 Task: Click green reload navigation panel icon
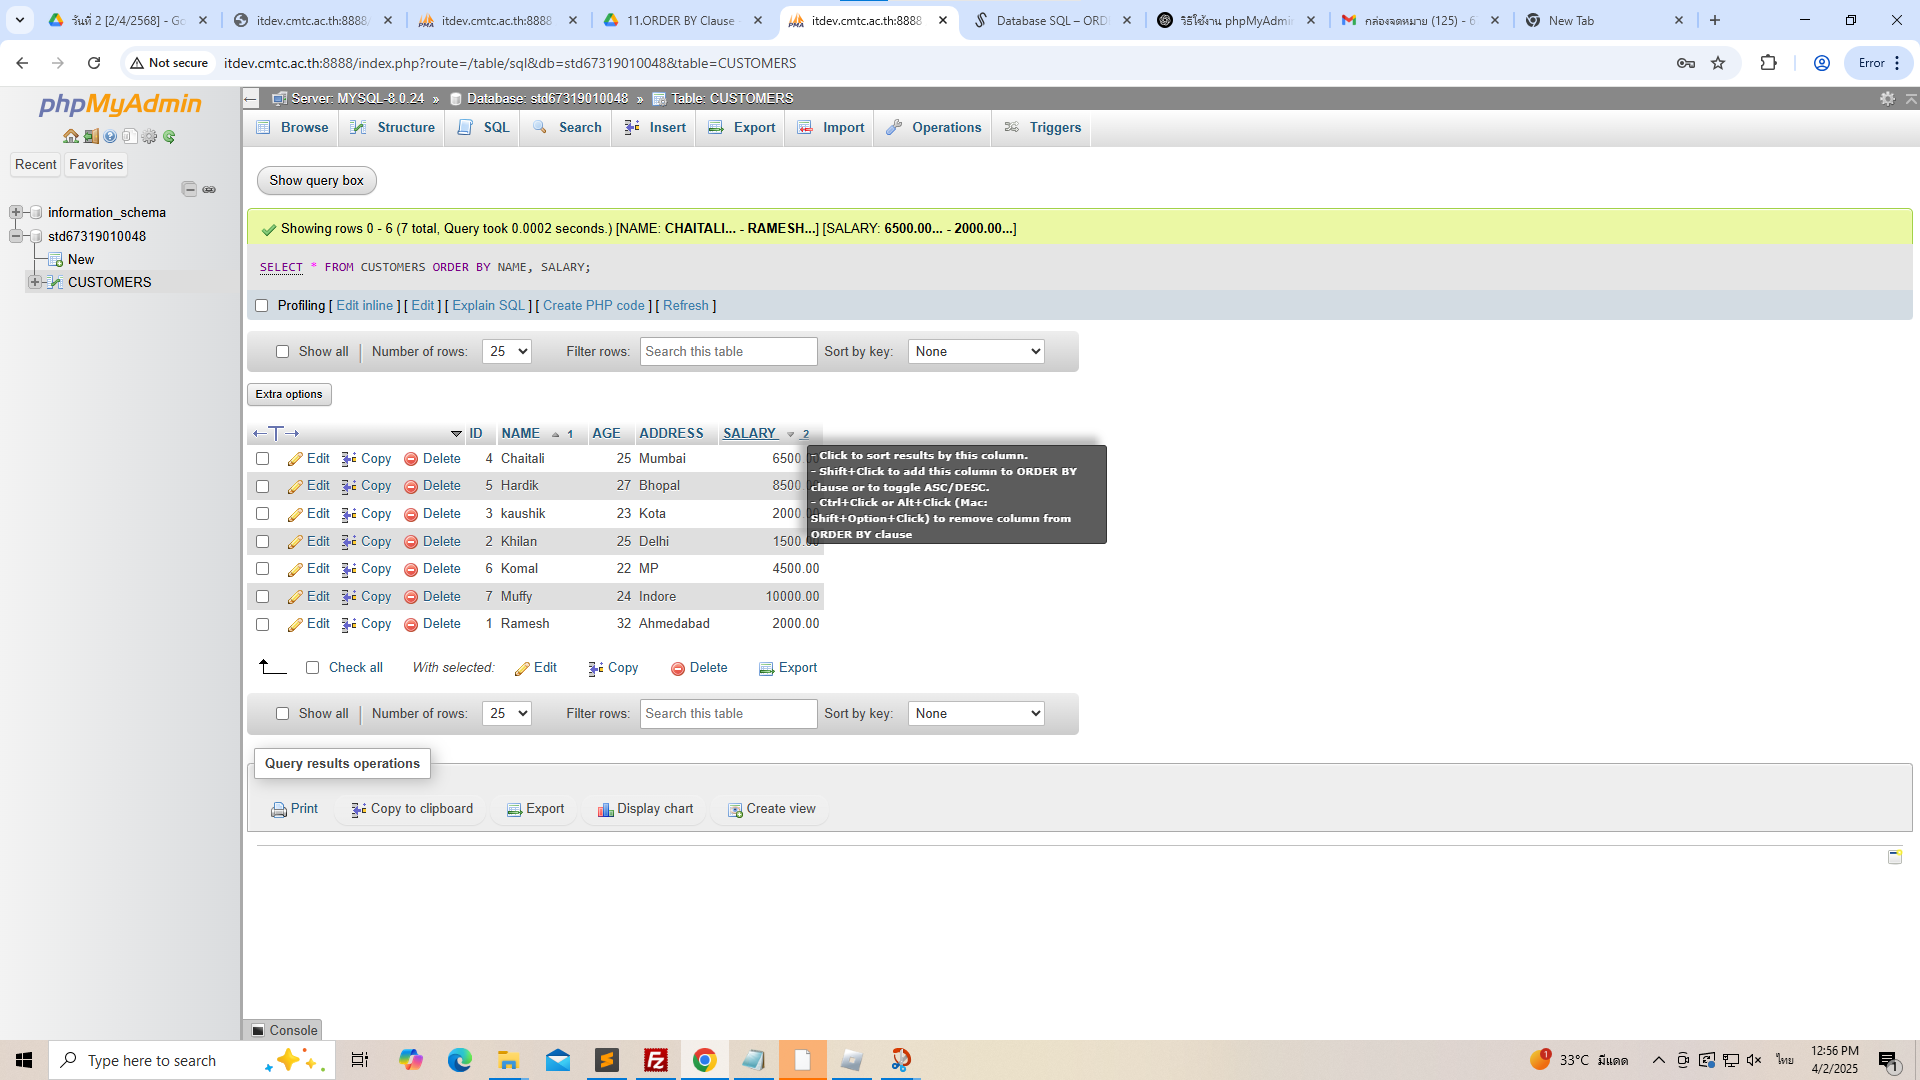169,136
